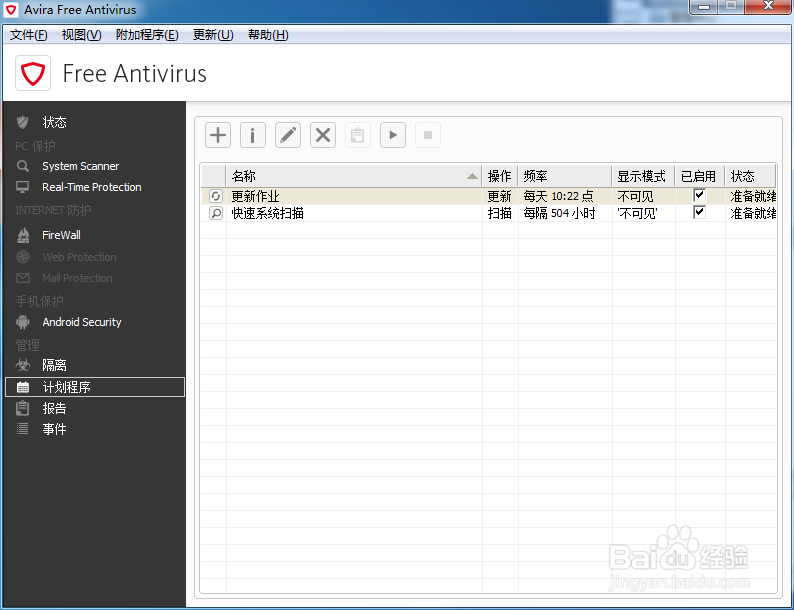This screenshot has height=610, width=794.
Task: Sort by 频率 column header
Action: coord(565,176)
